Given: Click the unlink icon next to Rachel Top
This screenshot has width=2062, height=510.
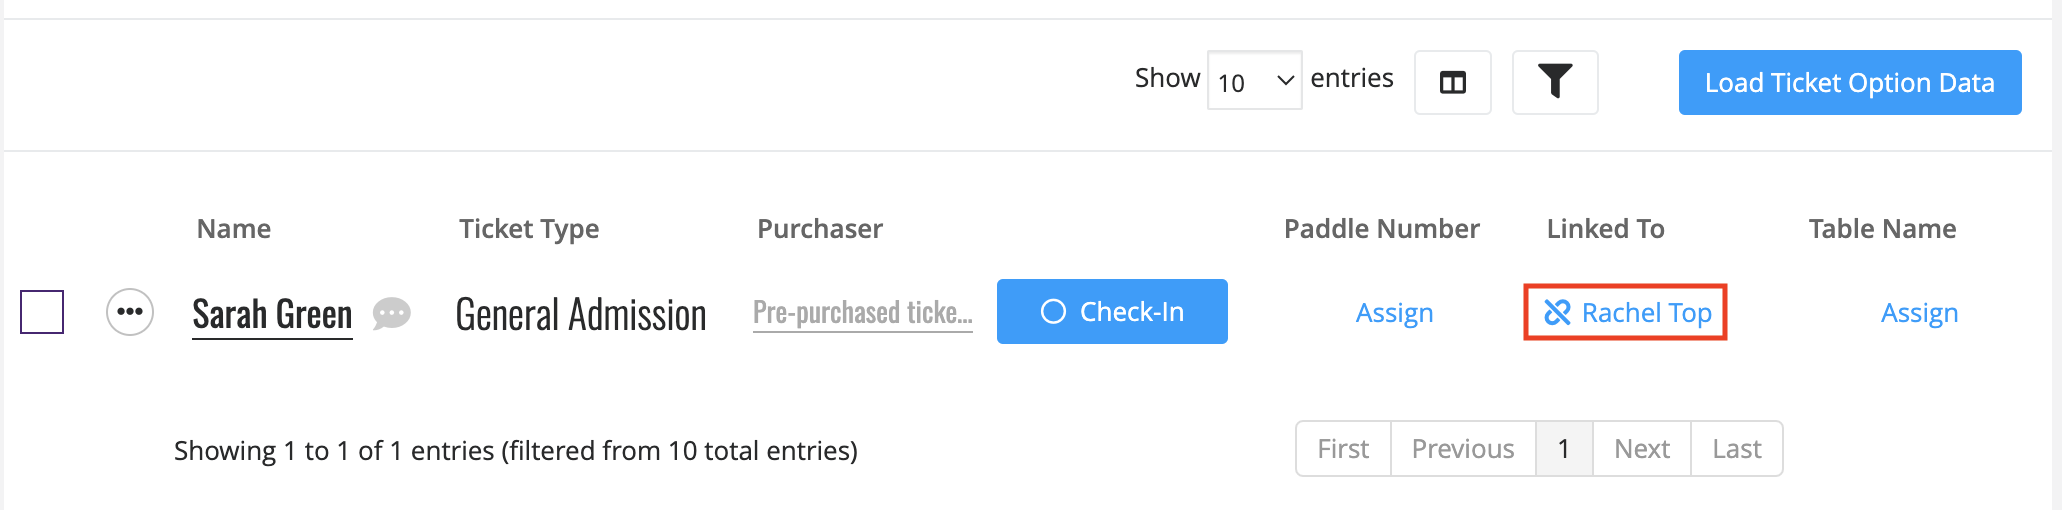Looking at the screenshot, I should [1557, 313].
